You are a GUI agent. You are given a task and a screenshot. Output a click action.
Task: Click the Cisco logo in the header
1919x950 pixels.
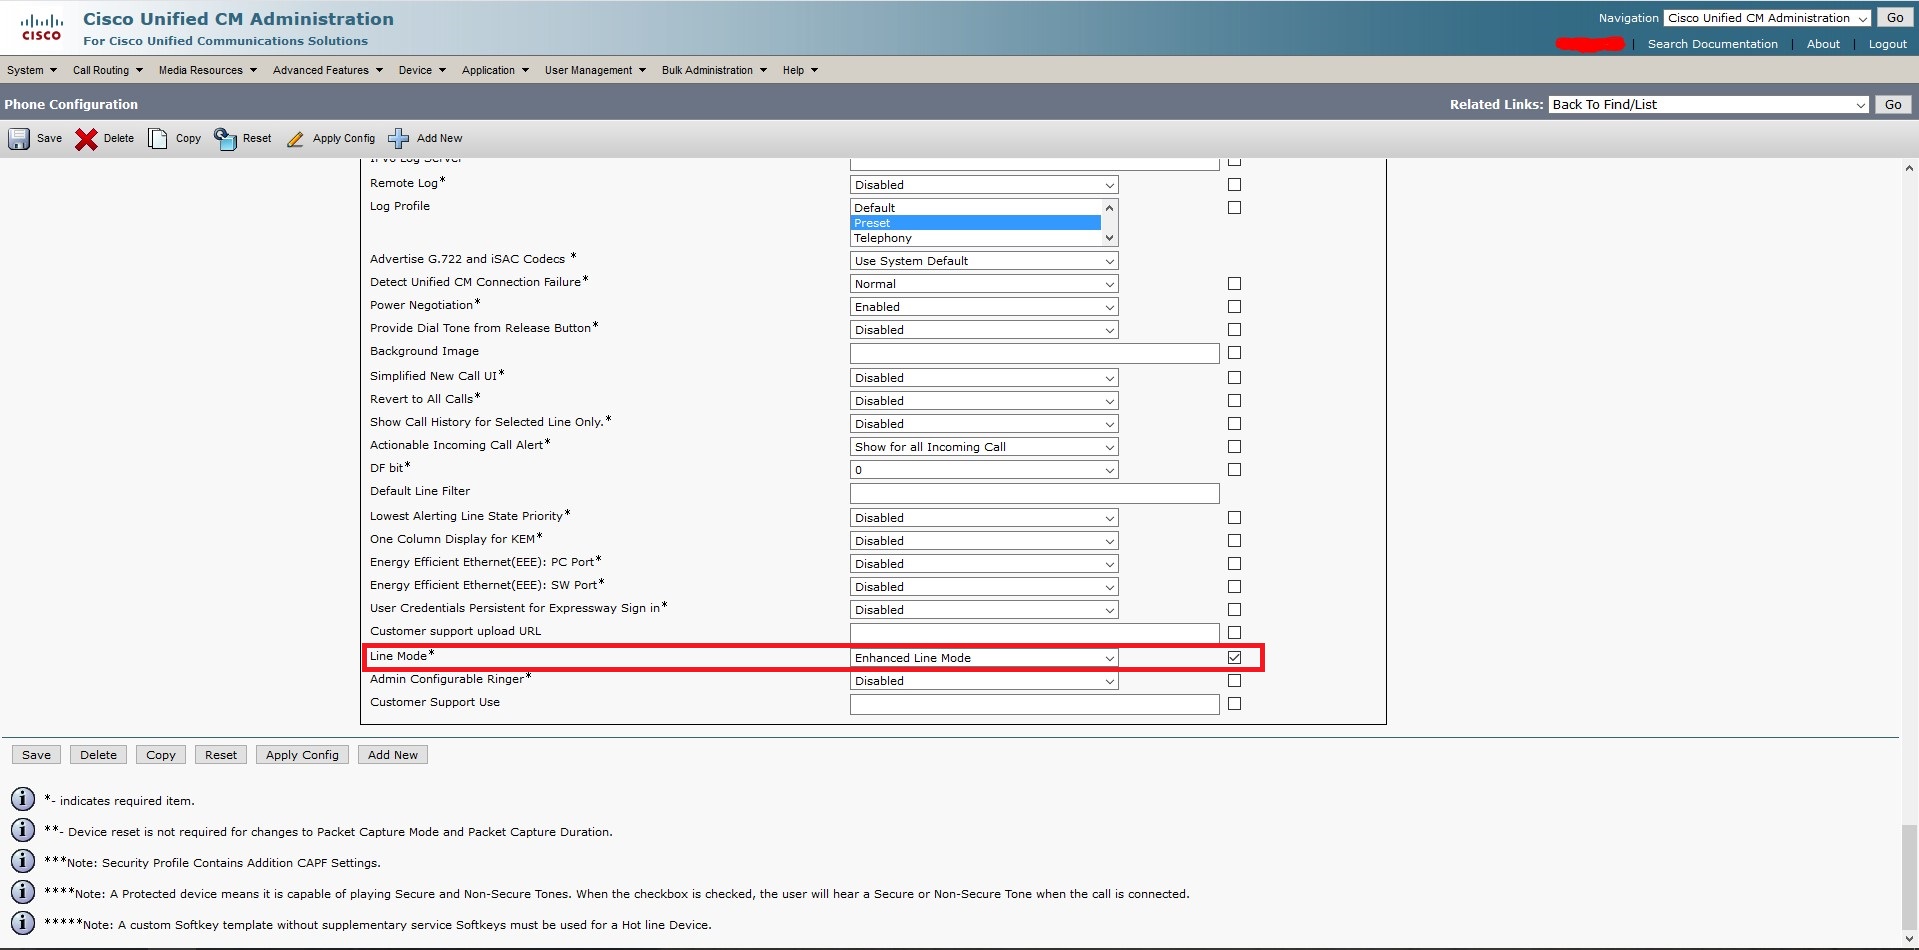[41, 26]
